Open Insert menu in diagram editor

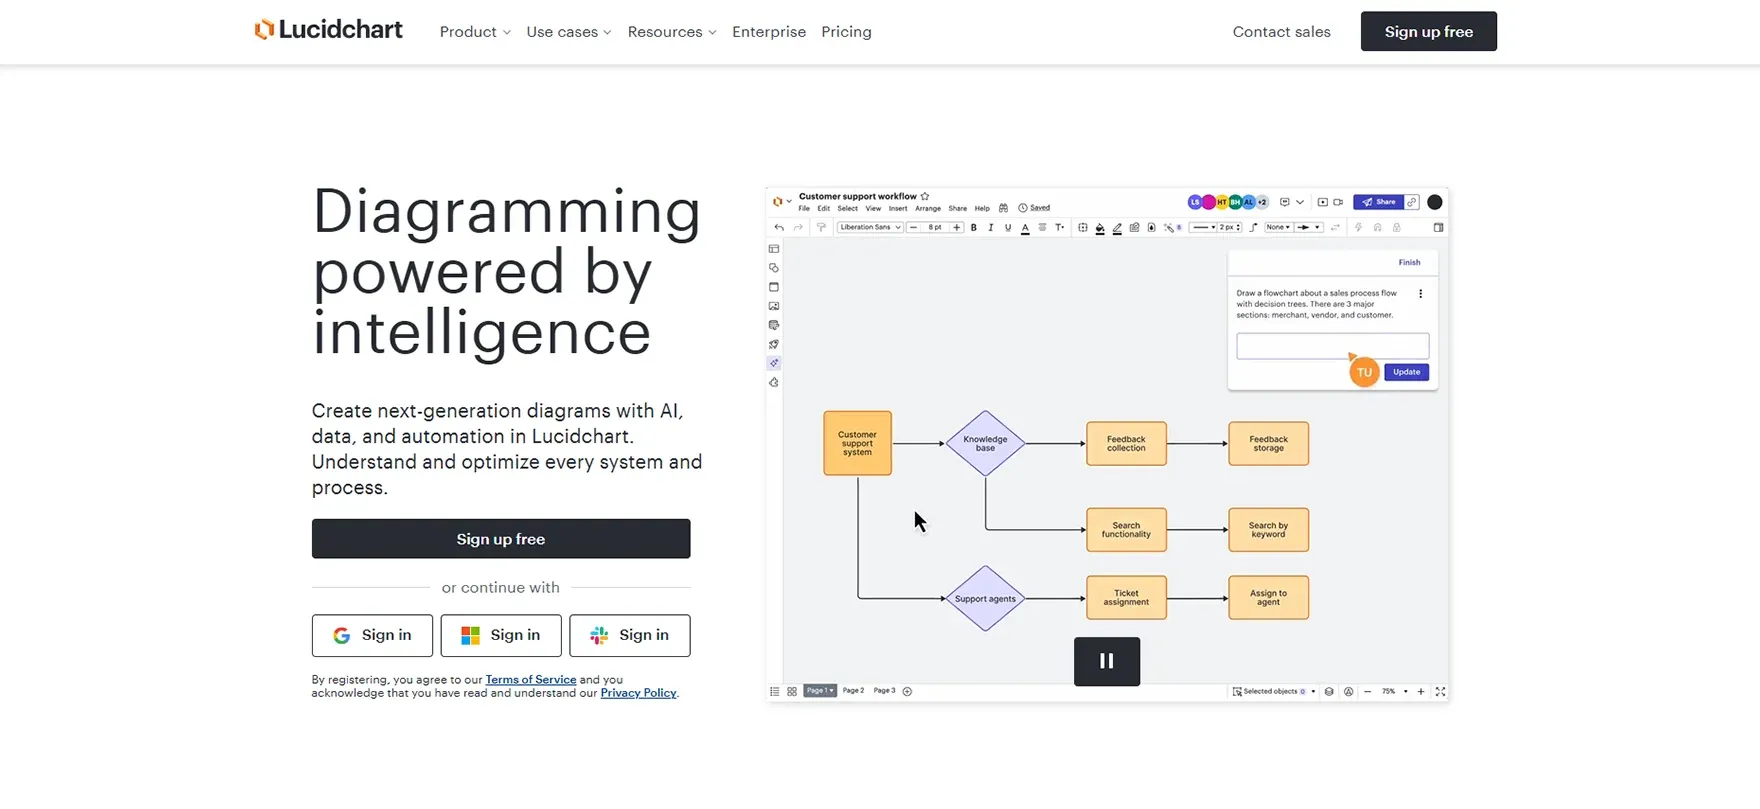(x=898, y=208)
